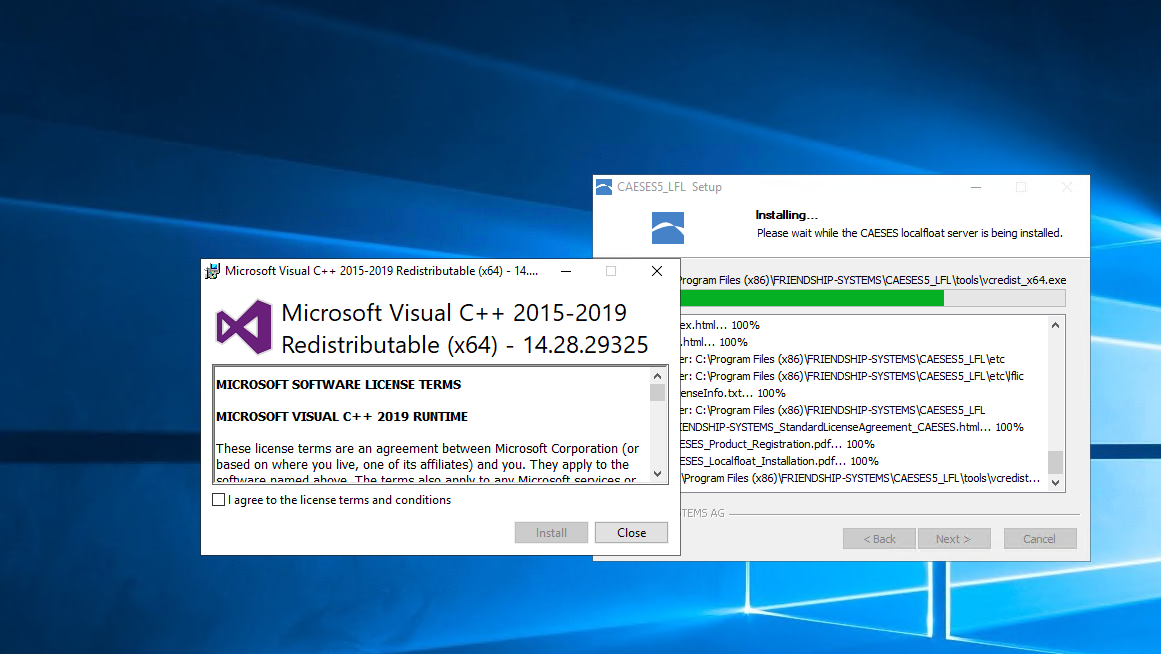Click CAESES install log scroll up arrow

coord(1056,325)
